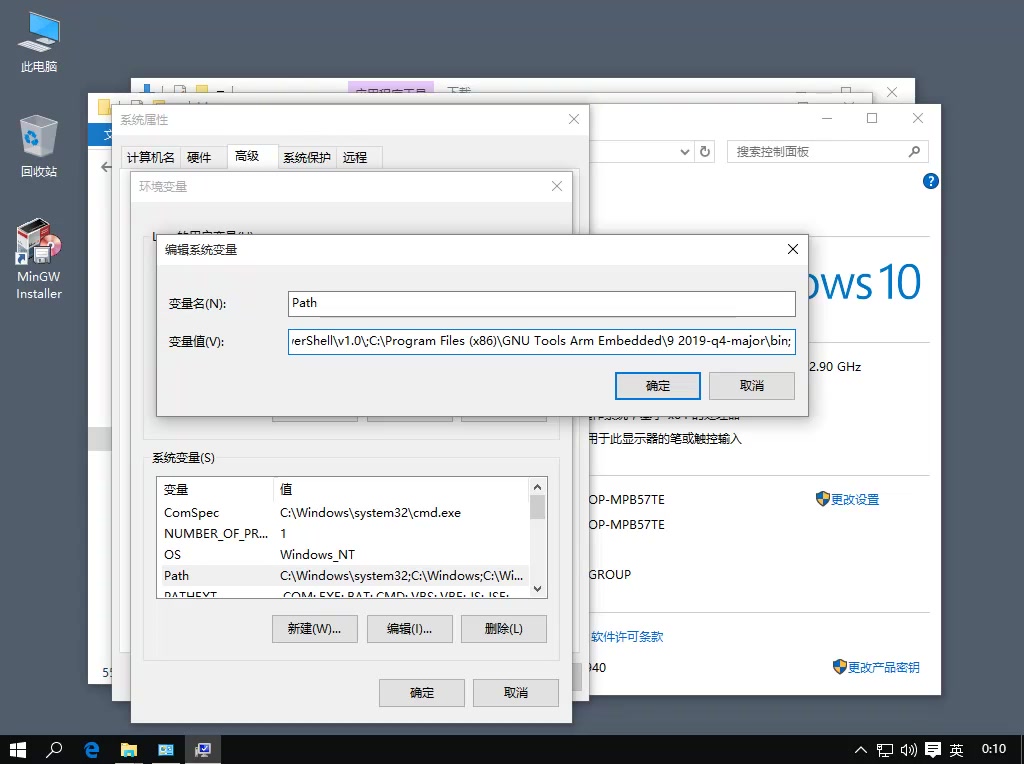This screenshot has width=1024, height=764.
Task: Click the Control Panel help question mark icon
Action: tap(930, 181)
